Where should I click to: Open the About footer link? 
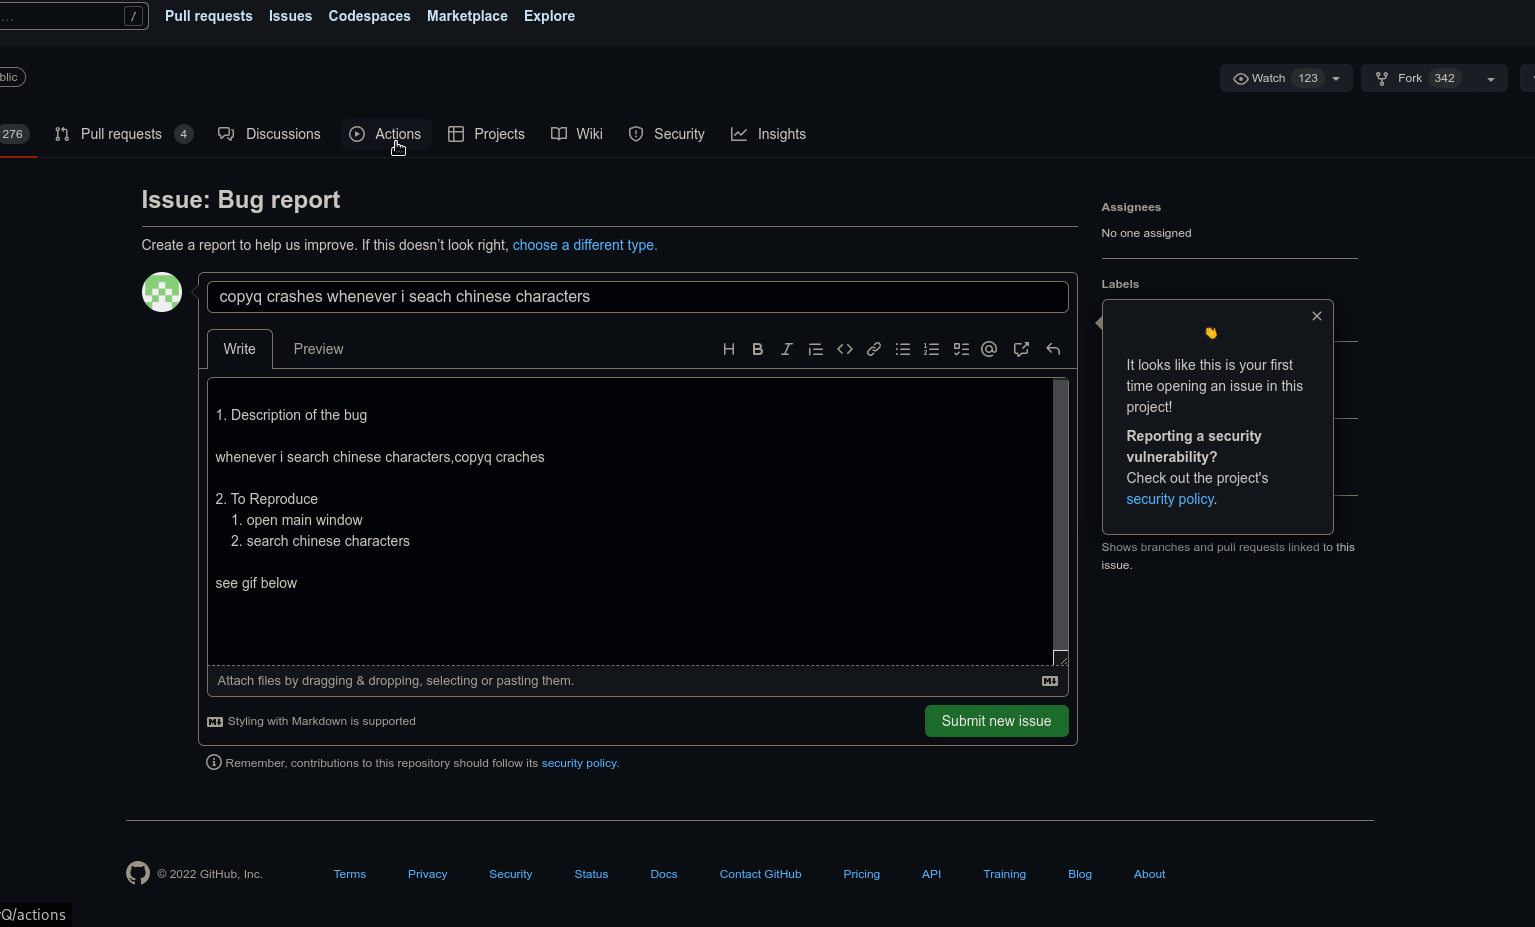tap(1149, 874)
